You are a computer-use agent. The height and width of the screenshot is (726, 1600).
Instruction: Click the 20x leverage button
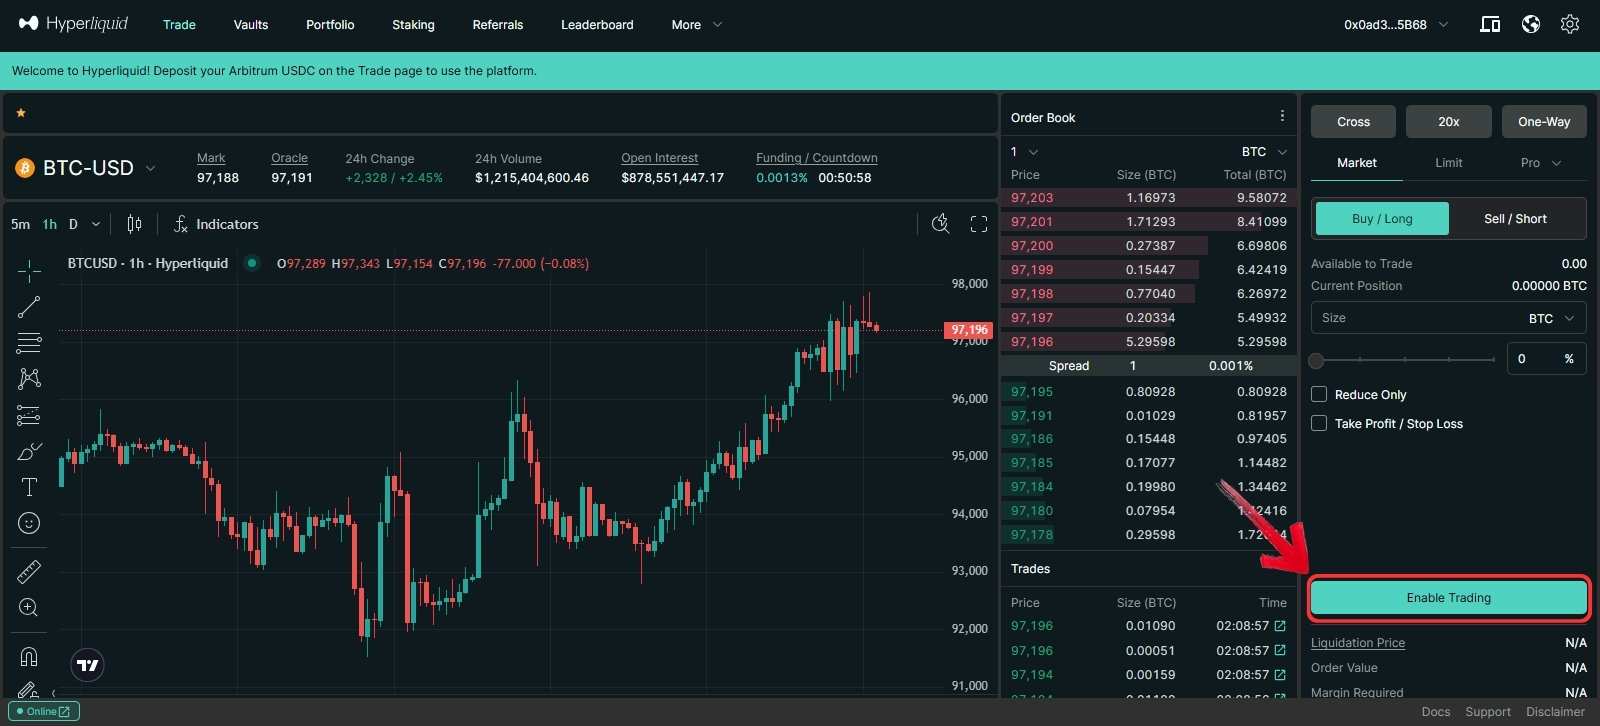pyautogui.click(x=1449, y=122)
